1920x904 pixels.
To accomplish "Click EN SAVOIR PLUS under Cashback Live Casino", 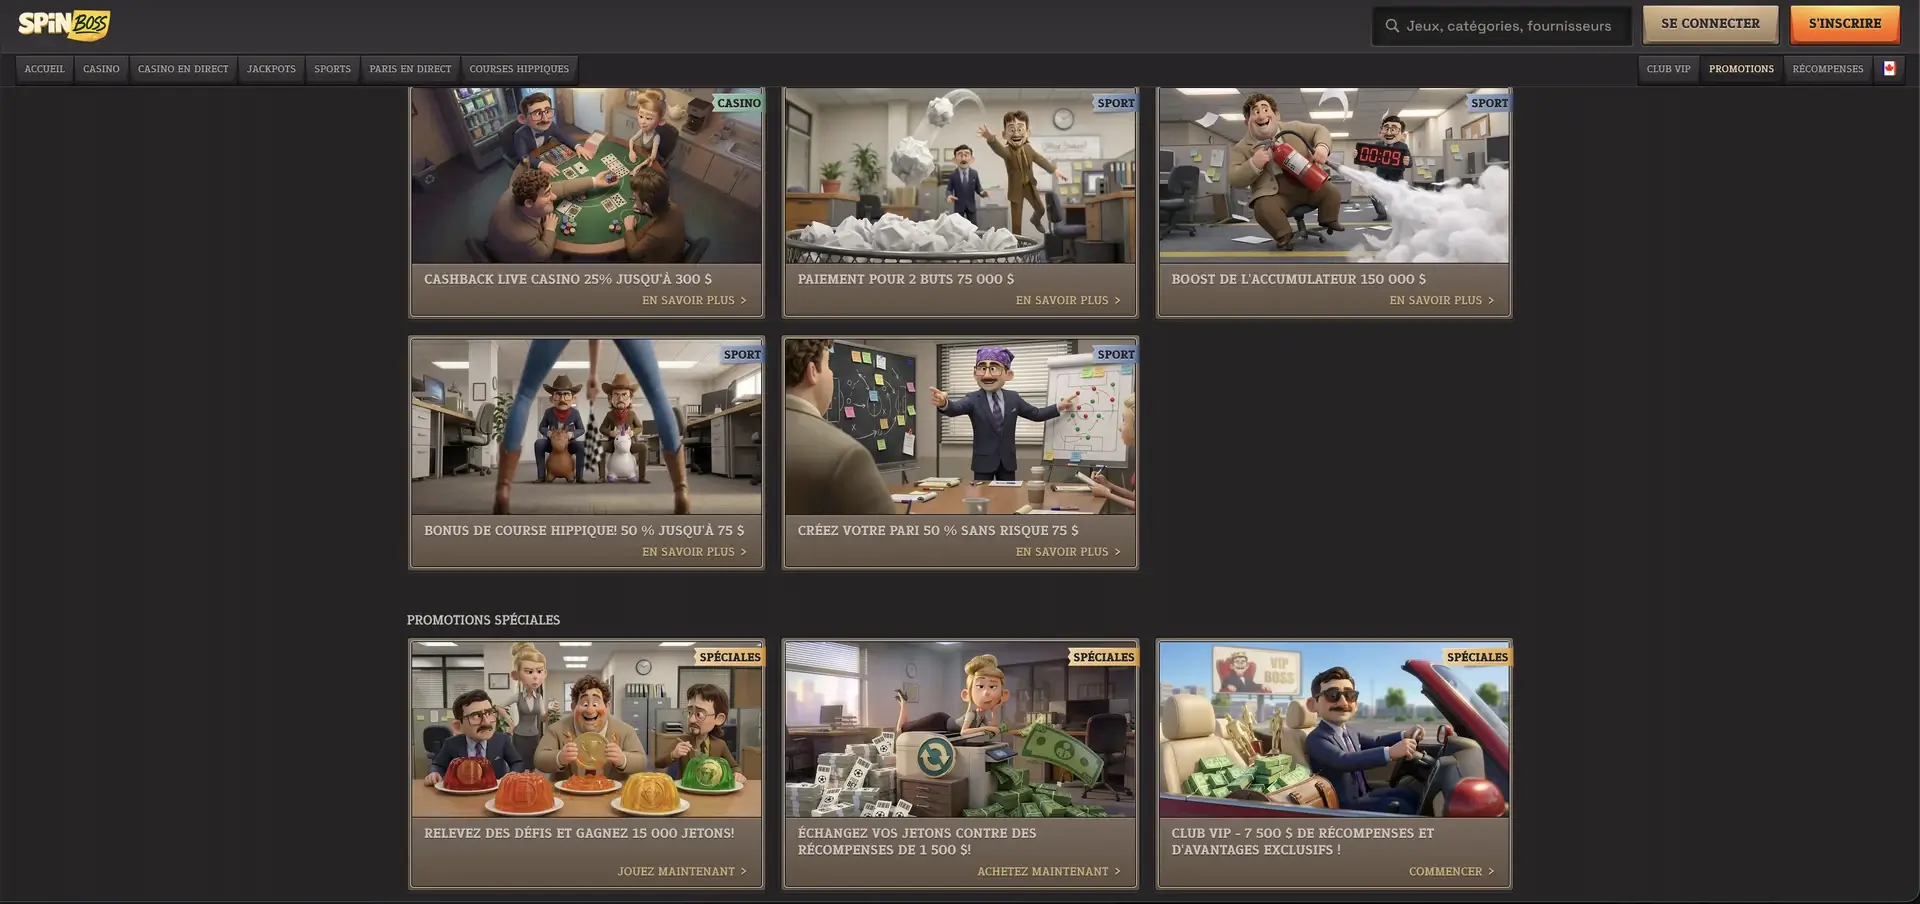I will tap(694, 300).
